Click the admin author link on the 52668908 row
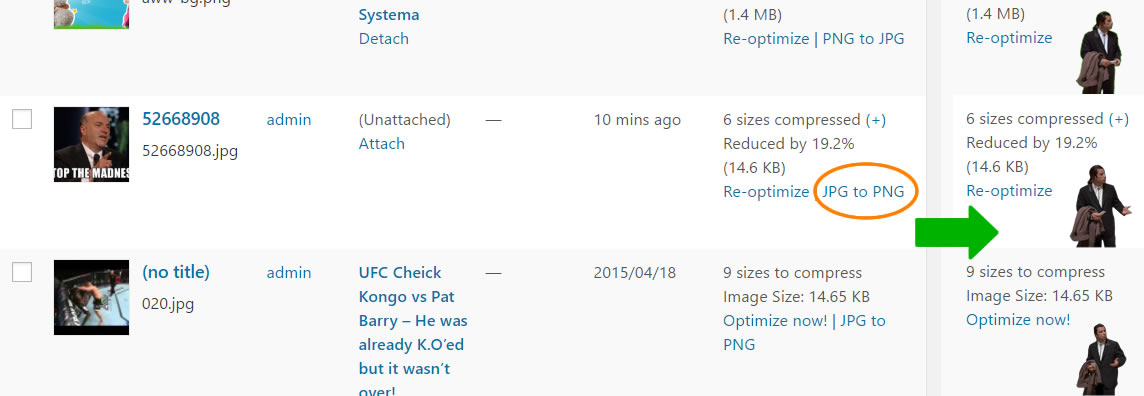The image size is (1144, 396). [289, 120]
